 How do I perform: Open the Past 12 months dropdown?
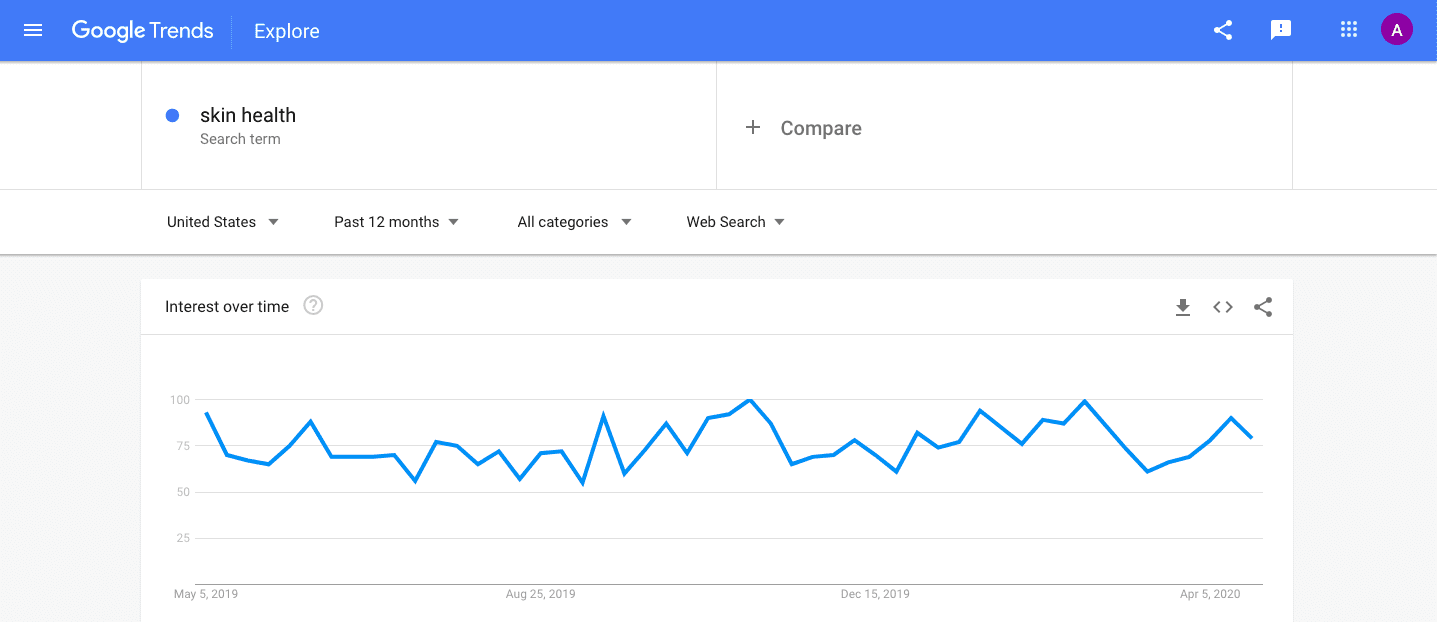click(x=396, y=222)
